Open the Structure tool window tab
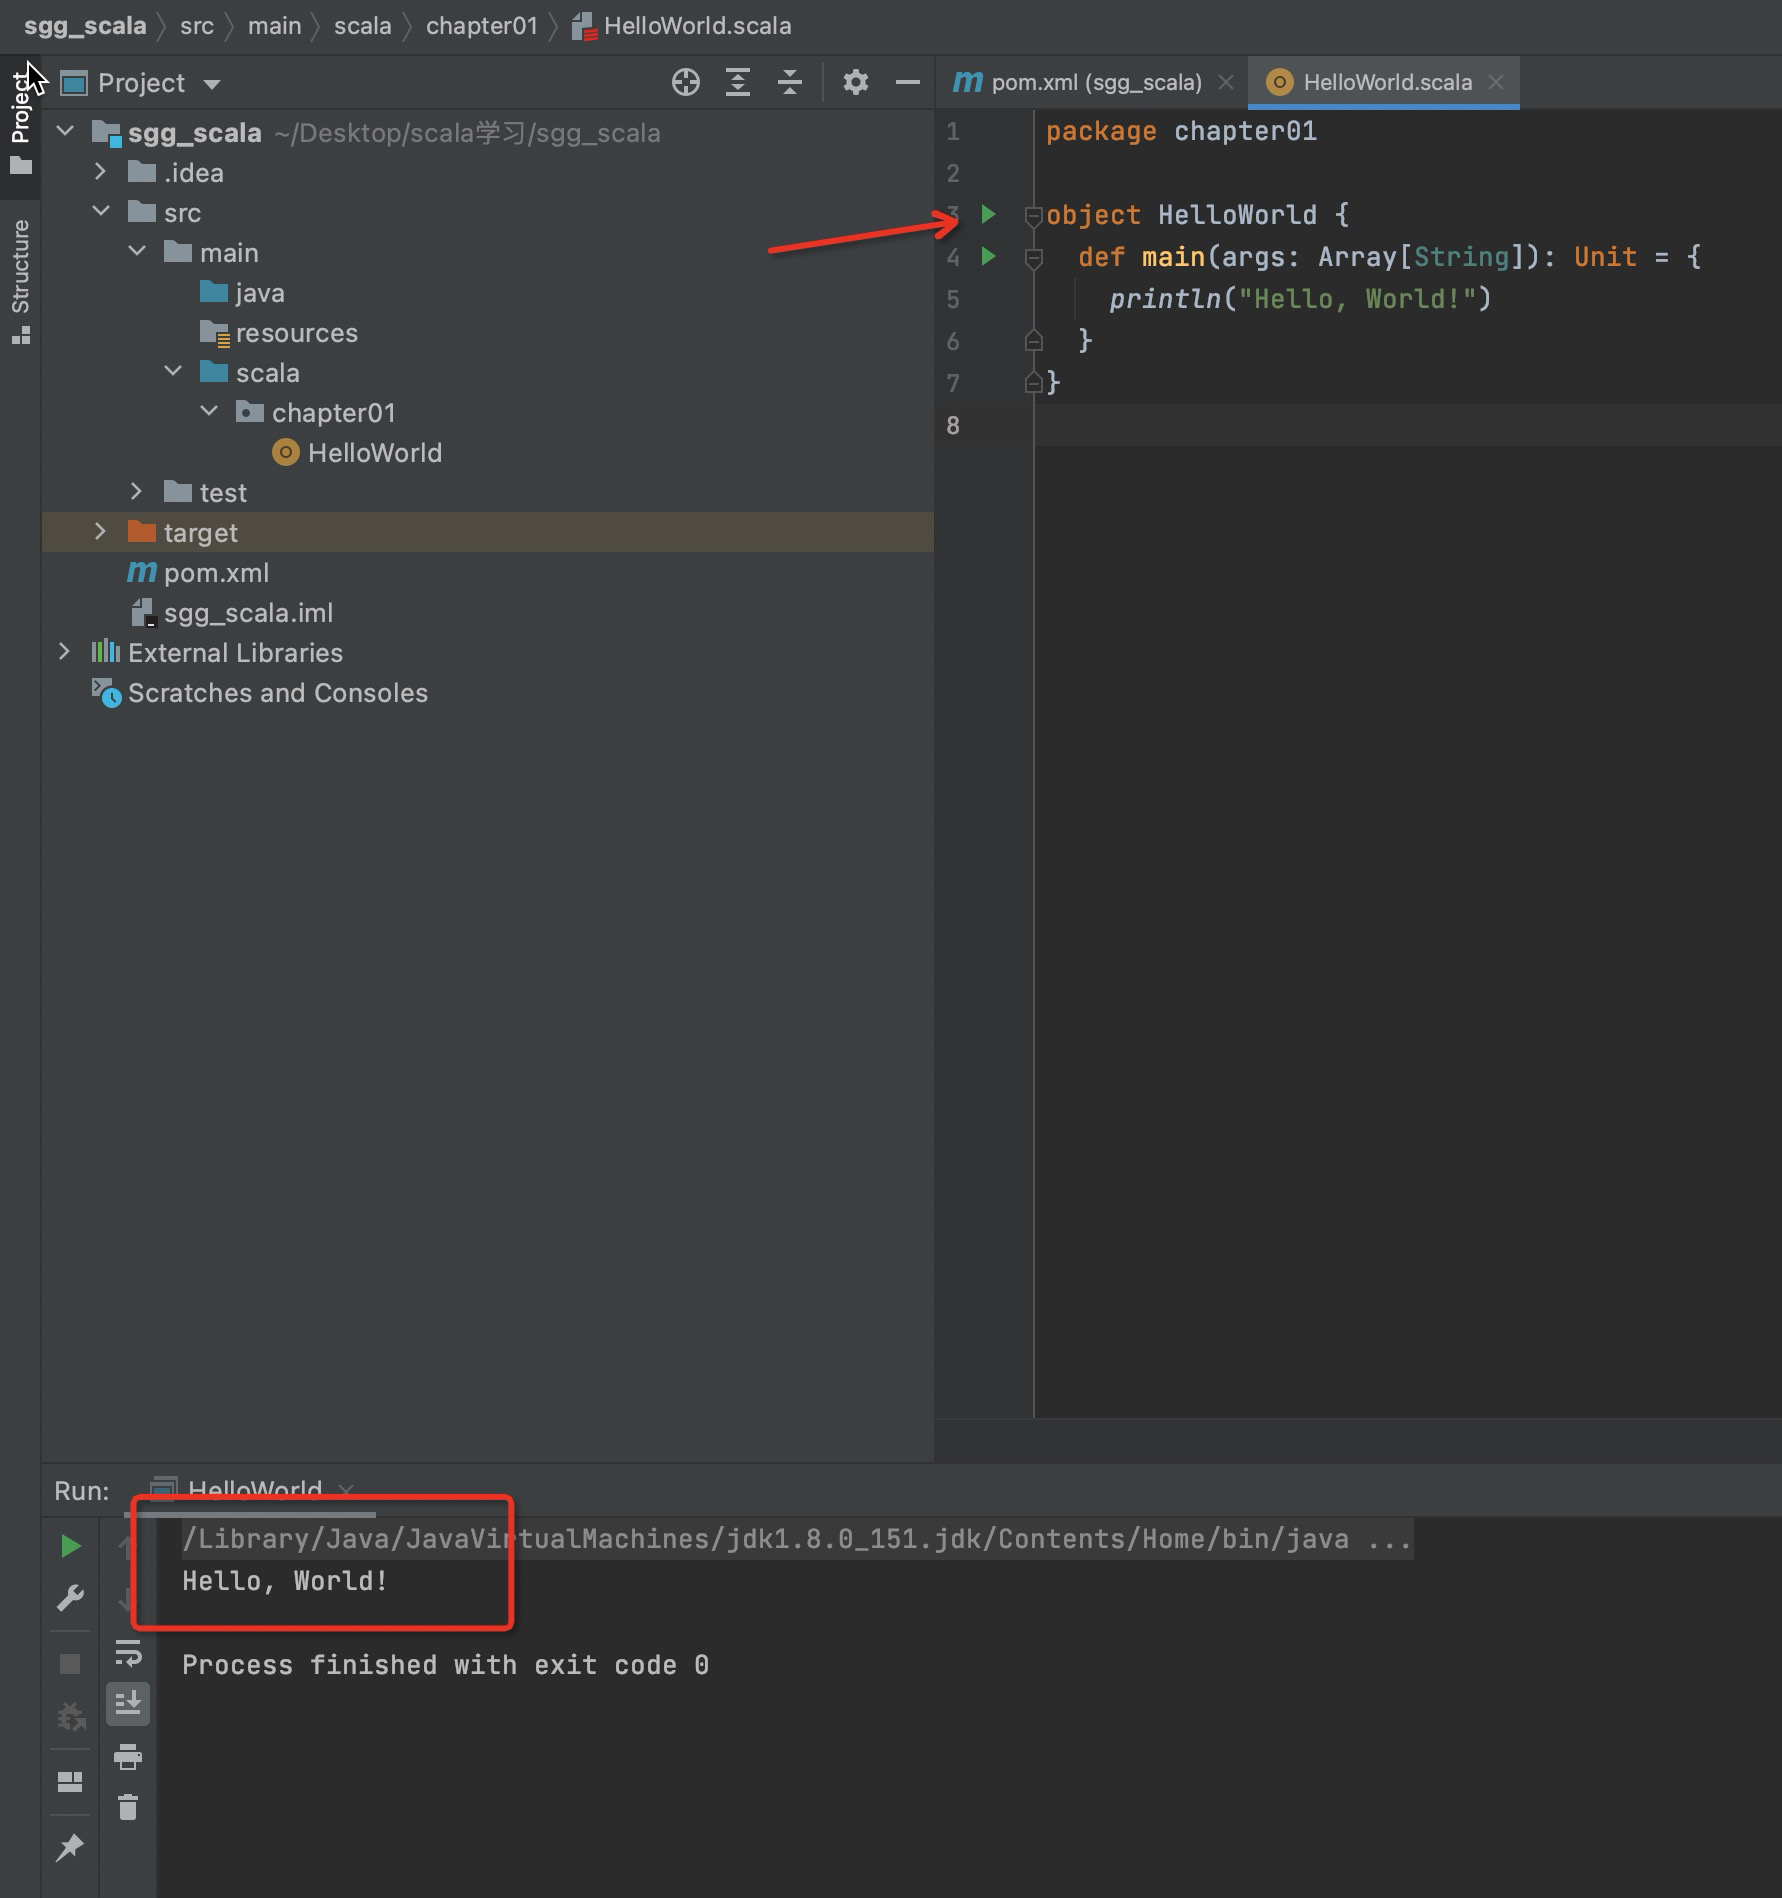1782x1898 pixels. 20,281
